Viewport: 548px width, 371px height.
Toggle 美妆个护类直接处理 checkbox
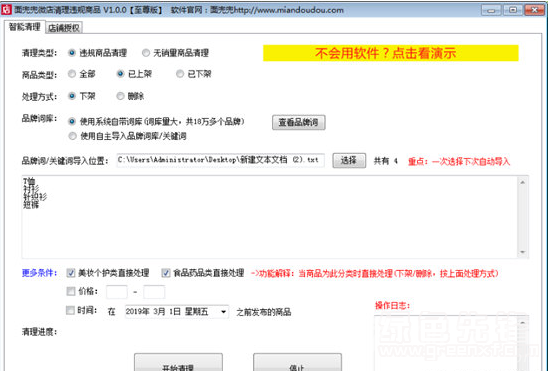click(71, 273)
